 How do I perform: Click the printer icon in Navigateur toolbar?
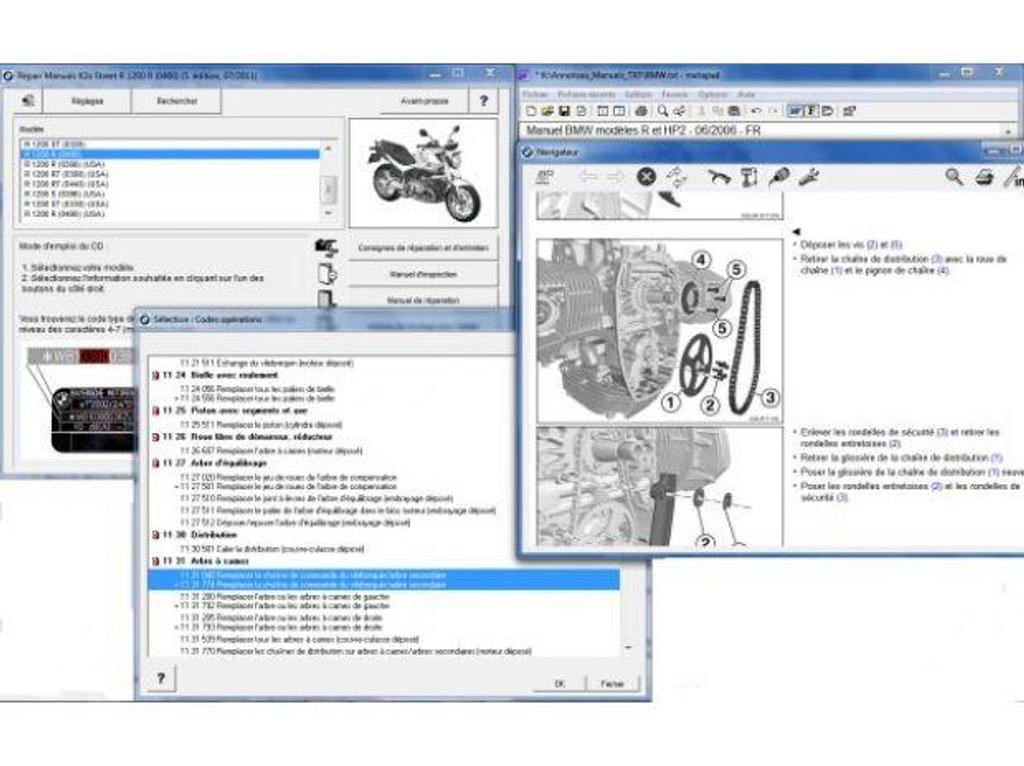(x=984, y=176)
